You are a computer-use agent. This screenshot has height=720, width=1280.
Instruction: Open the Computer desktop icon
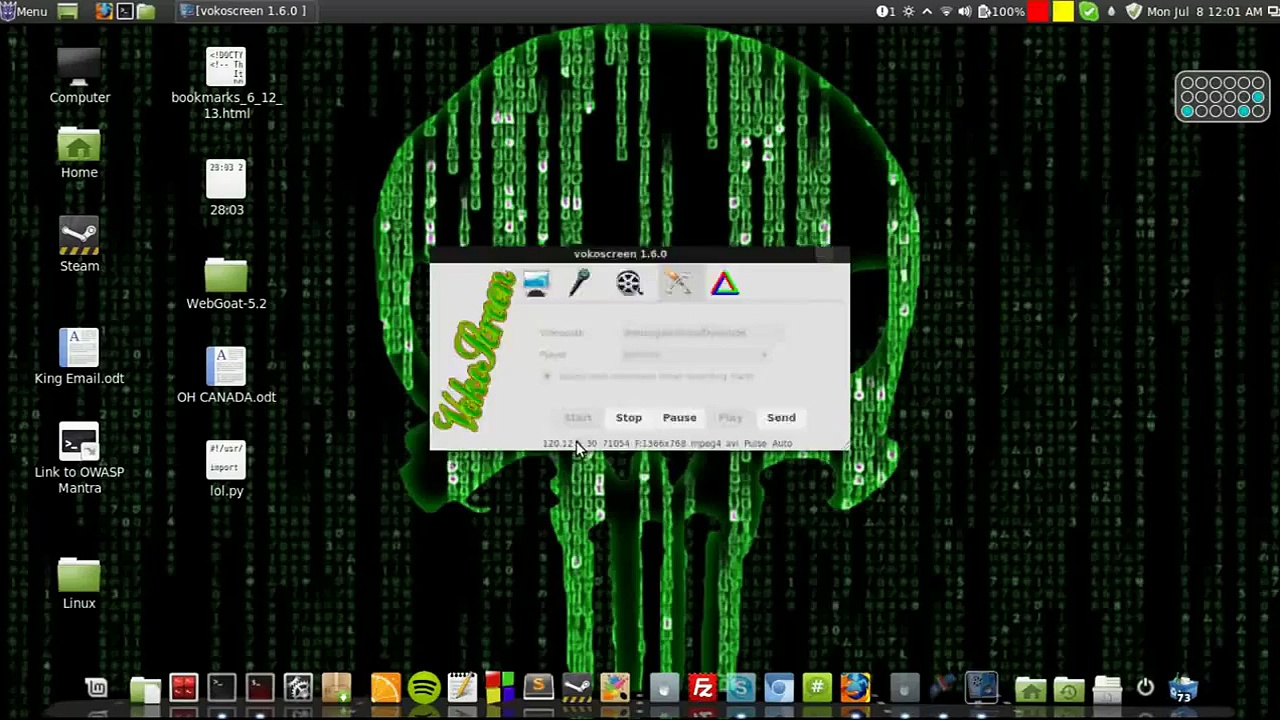pos(79,77)
